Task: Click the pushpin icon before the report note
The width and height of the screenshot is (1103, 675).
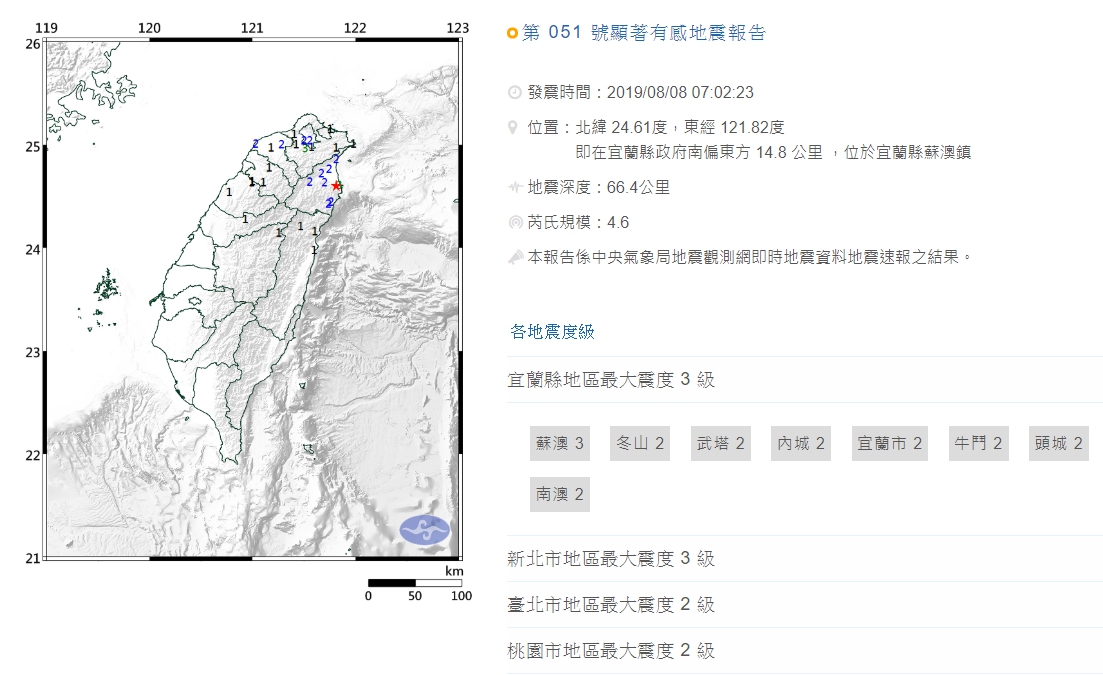Action: pyautogui.click(x=514, y=257)
